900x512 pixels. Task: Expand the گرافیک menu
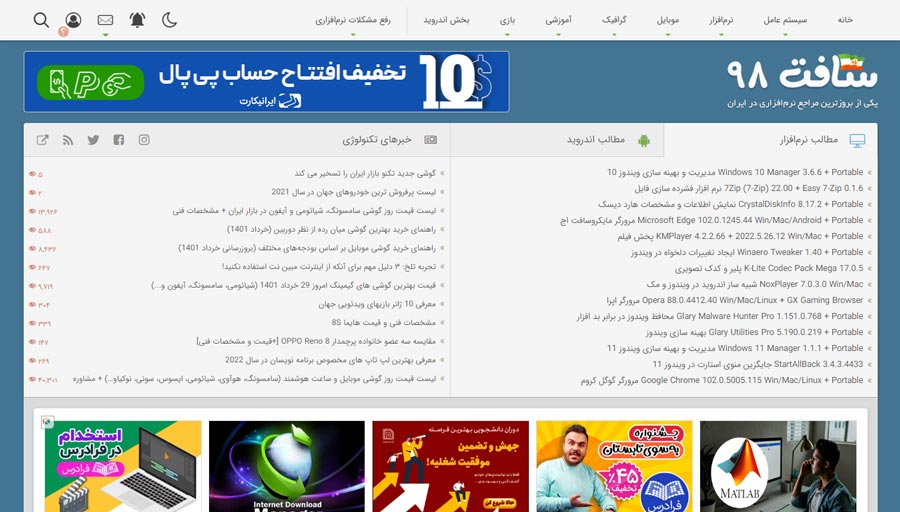614,20
